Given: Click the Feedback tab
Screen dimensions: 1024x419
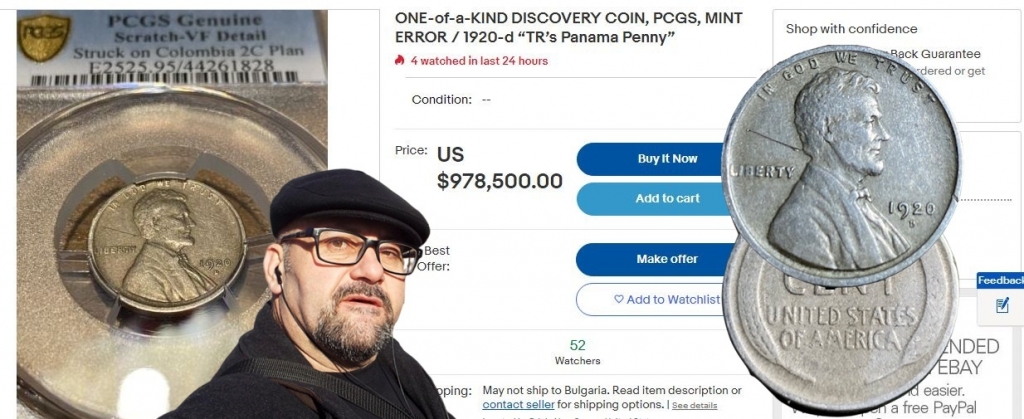Looking at the screenshot, I should click(x=1000, y=281).
